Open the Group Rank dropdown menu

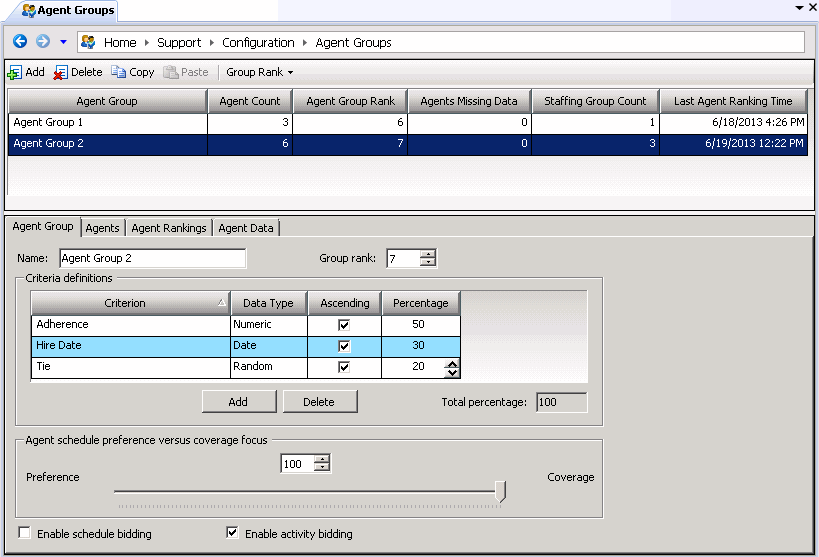(x=259, y=73)
